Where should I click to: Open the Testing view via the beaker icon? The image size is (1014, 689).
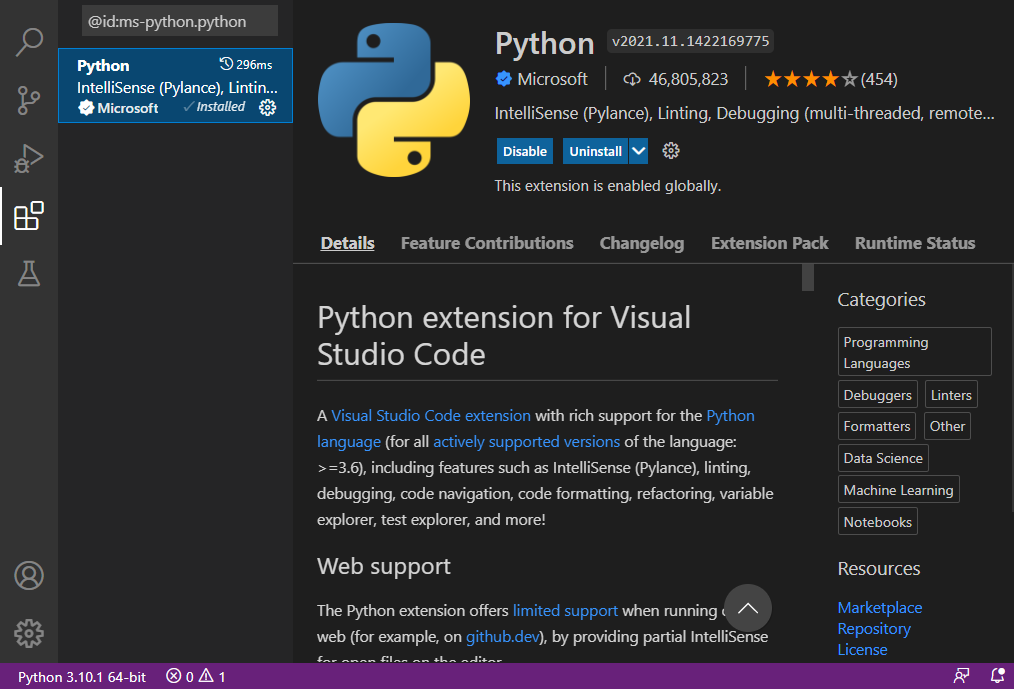coord(29,273)
